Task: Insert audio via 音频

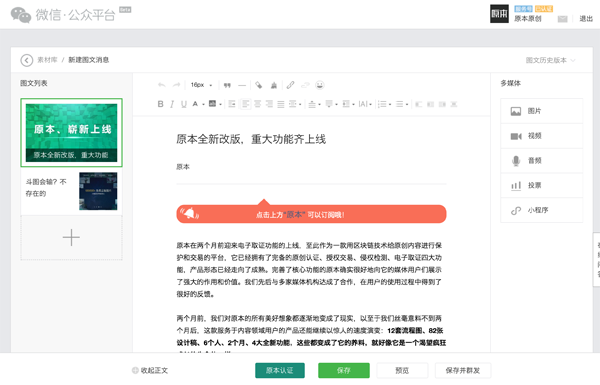Action: click(542, 161)
